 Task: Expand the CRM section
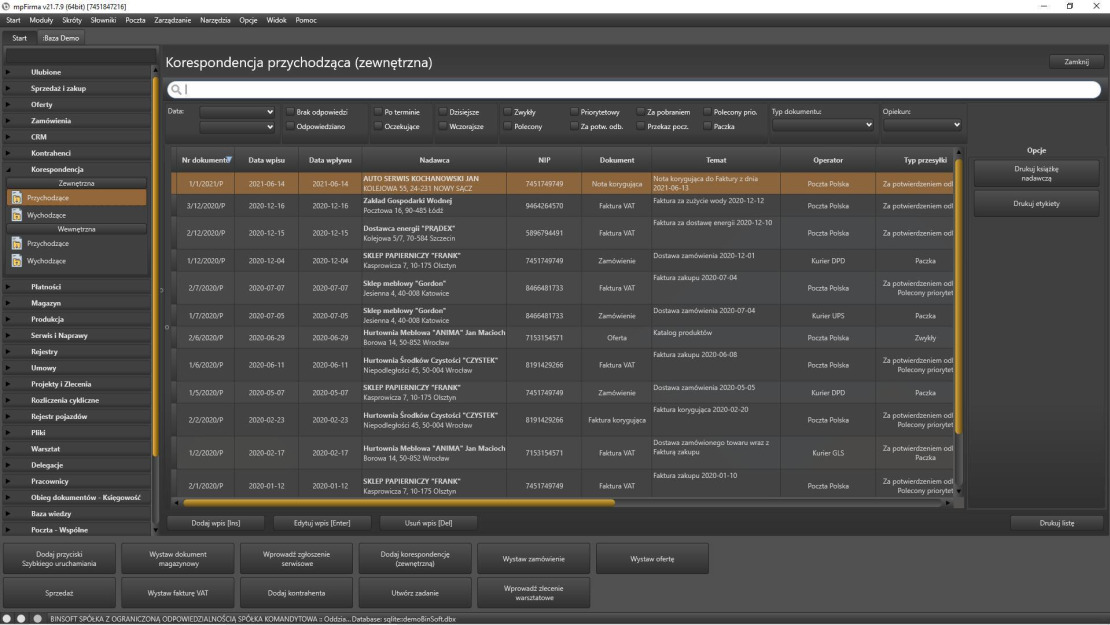[x=8, y=137]
